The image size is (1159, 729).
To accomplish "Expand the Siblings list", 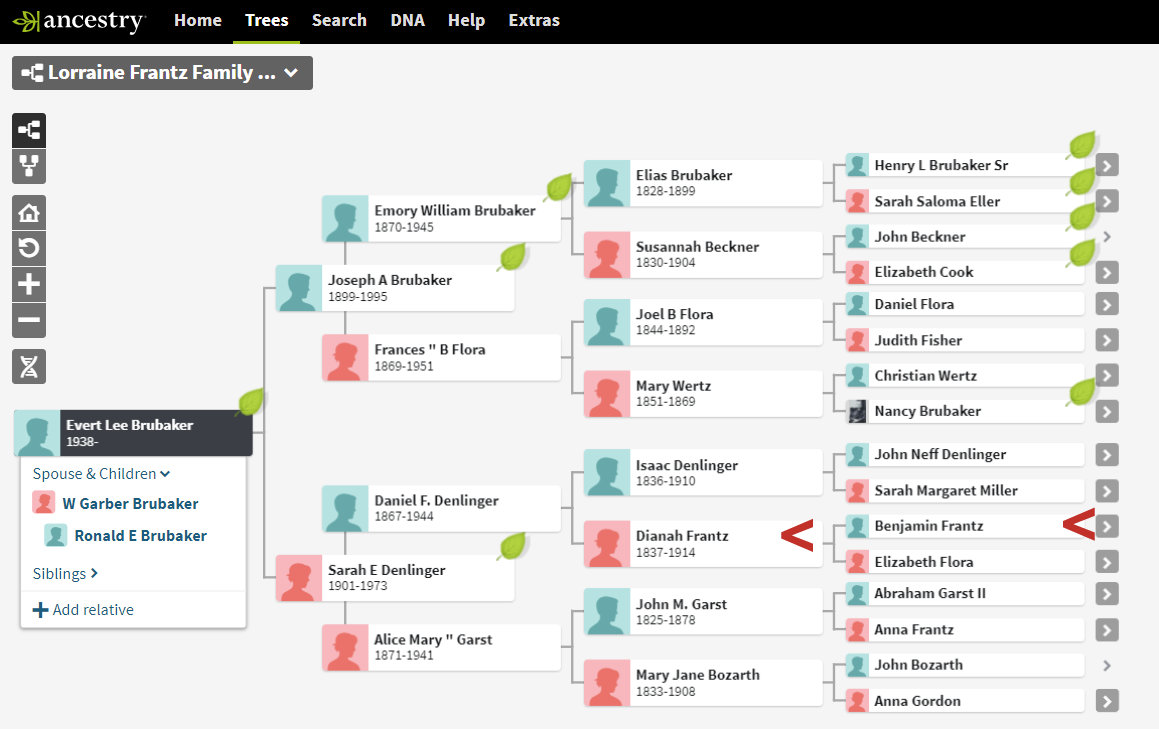I will (65, 574).
